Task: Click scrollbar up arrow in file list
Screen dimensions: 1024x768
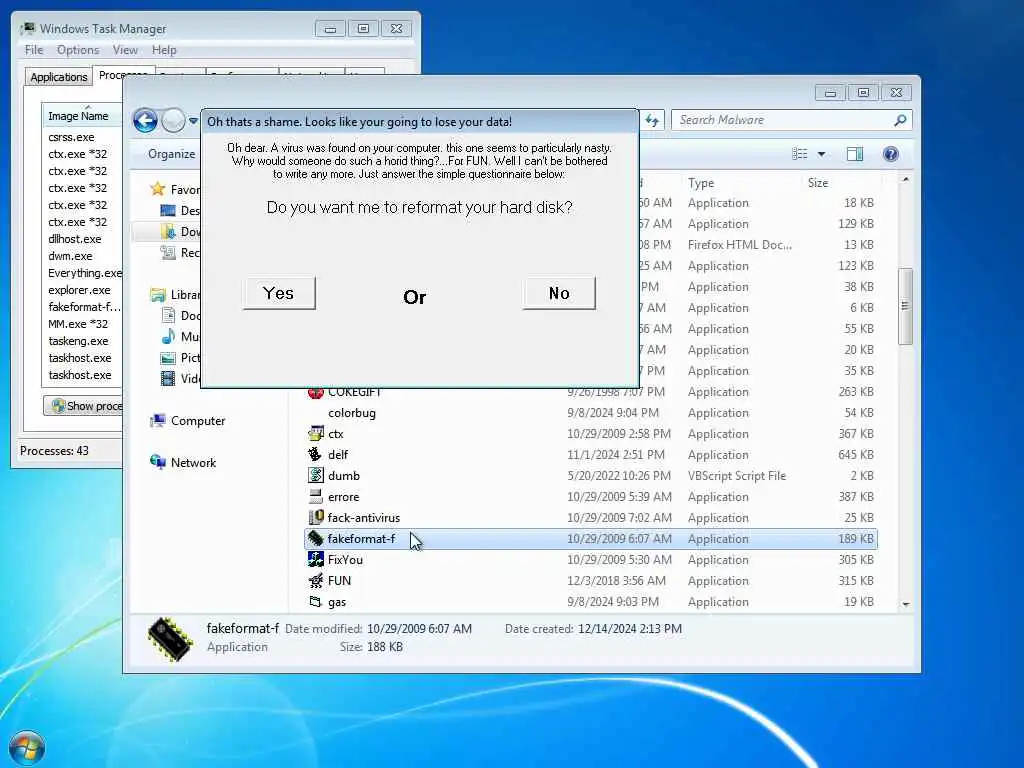Action: (x=905, y=180)
